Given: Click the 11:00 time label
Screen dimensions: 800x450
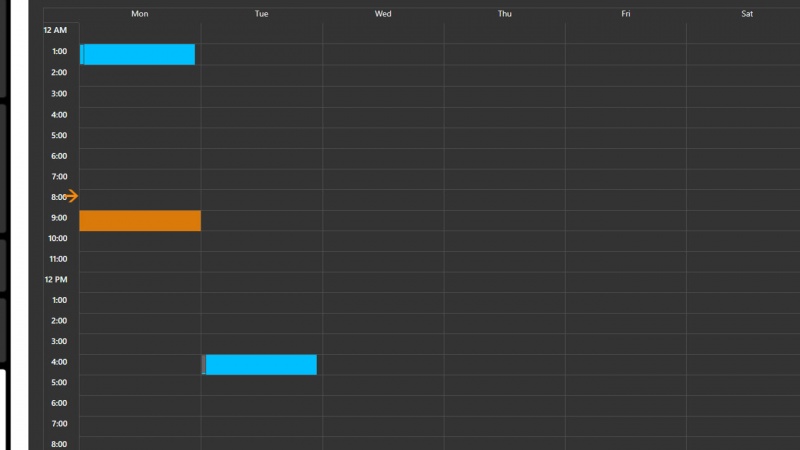Looking at the screenshot, I should (59, 259).
